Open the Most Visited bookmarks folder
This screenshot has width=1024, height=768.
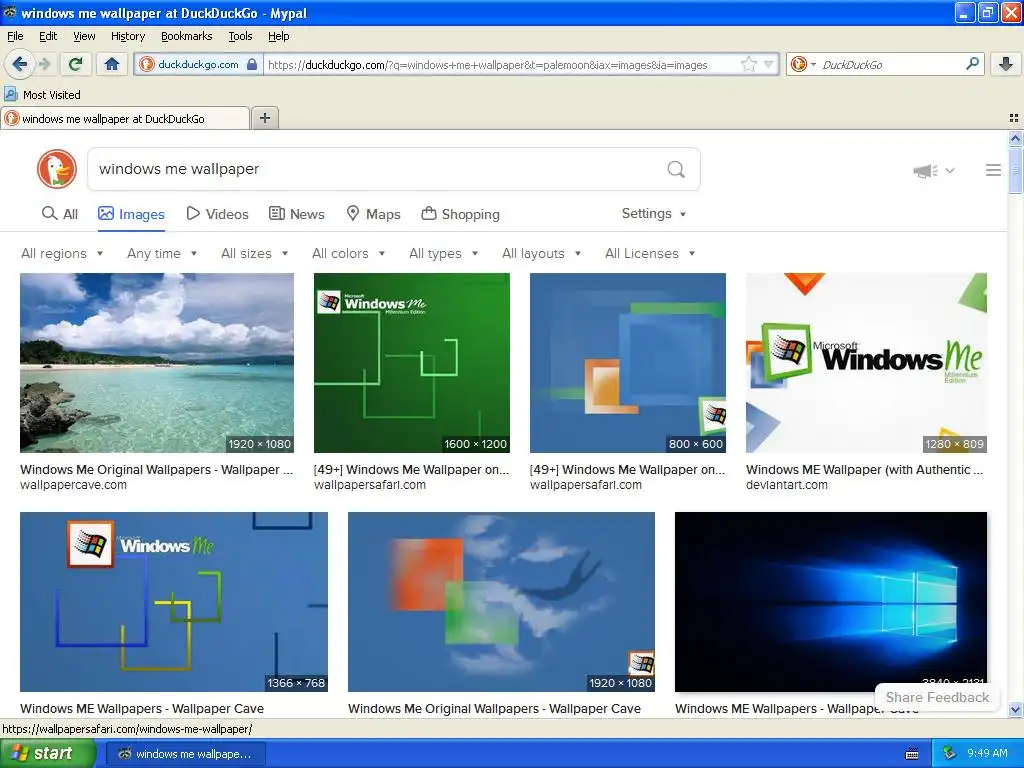(42, 95)
